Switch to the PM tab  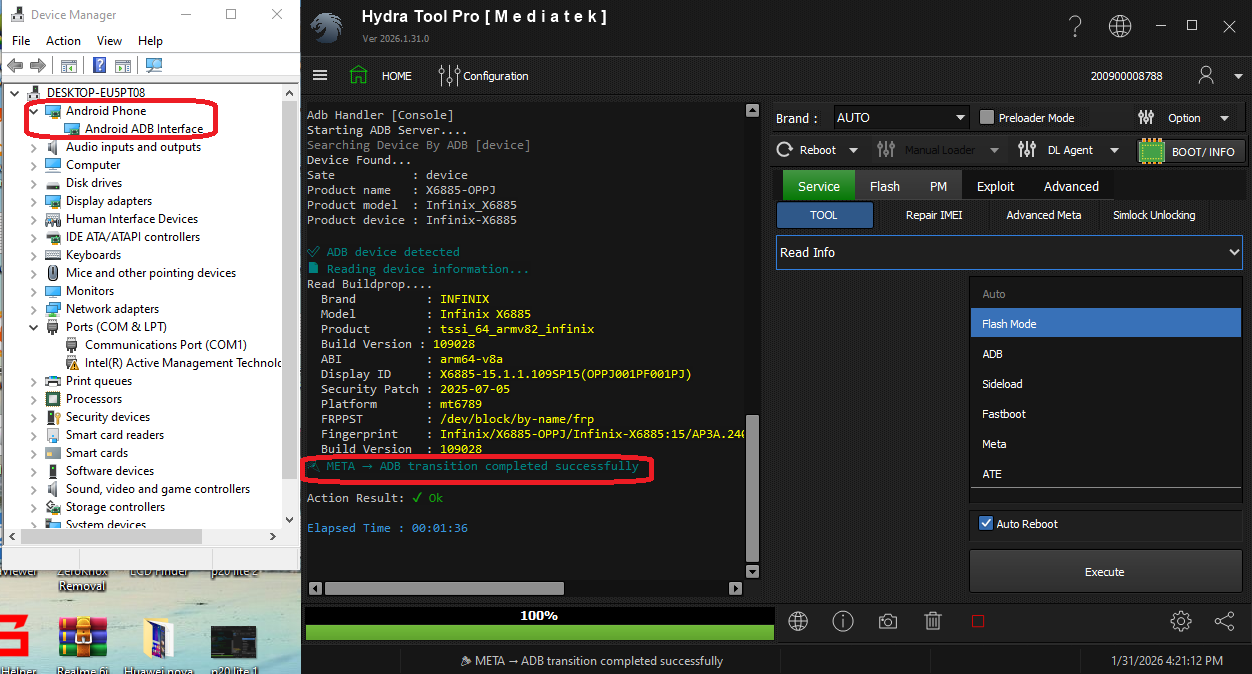pos(938,186)
